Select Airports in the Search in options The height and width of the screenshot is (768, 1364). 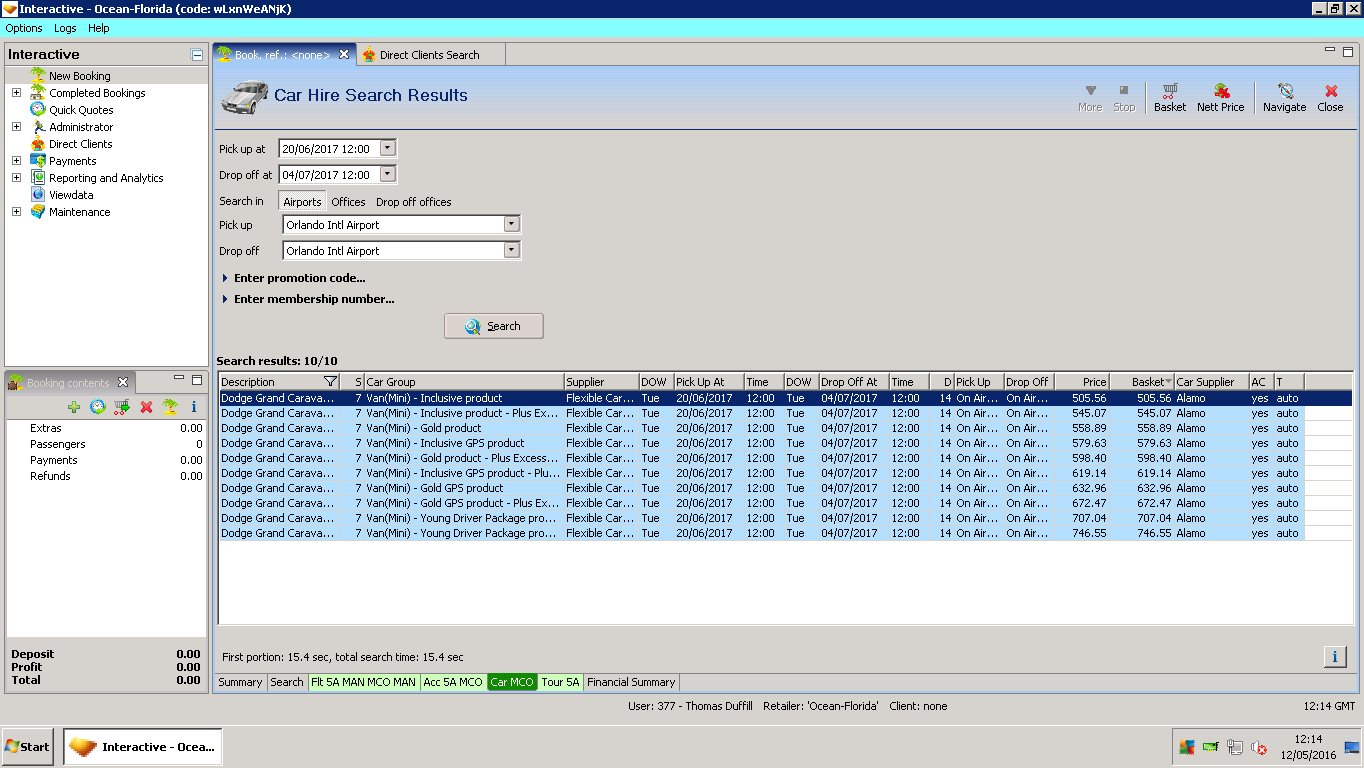tap(302, 202)
